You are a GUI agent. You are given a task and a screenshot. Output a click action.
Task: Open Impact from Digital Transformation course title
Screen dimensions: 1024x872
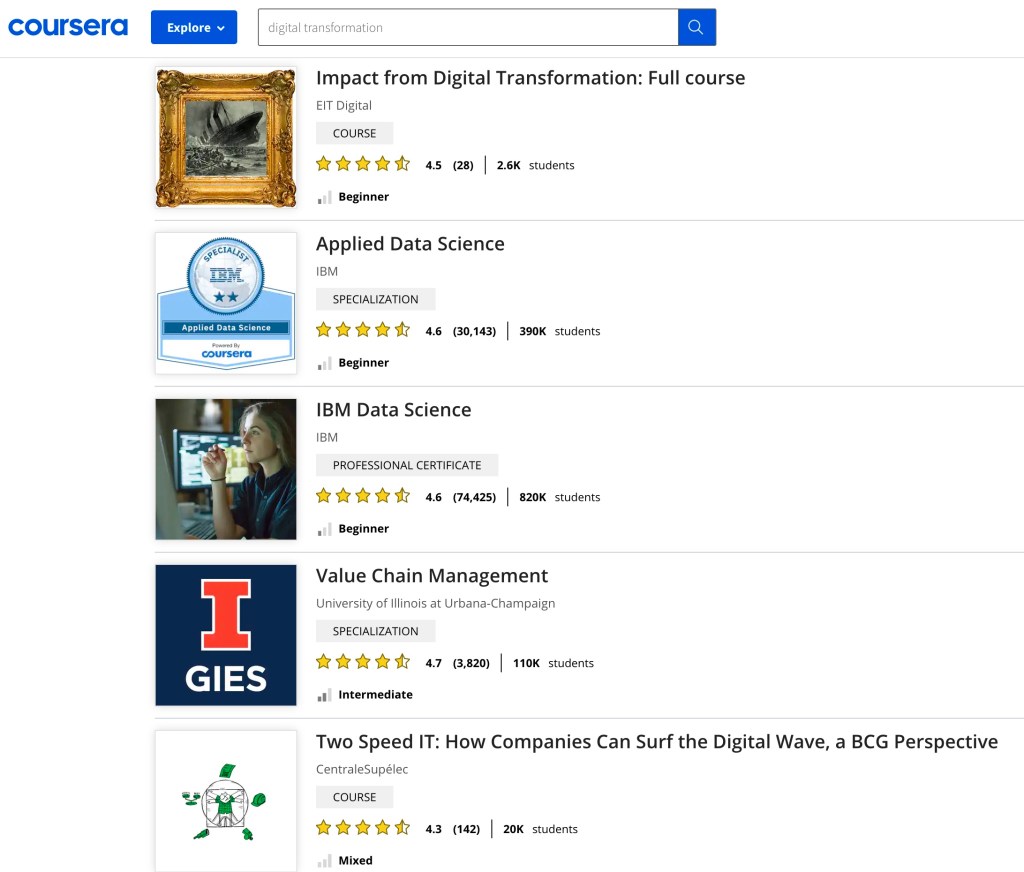(x=530, y=78)
